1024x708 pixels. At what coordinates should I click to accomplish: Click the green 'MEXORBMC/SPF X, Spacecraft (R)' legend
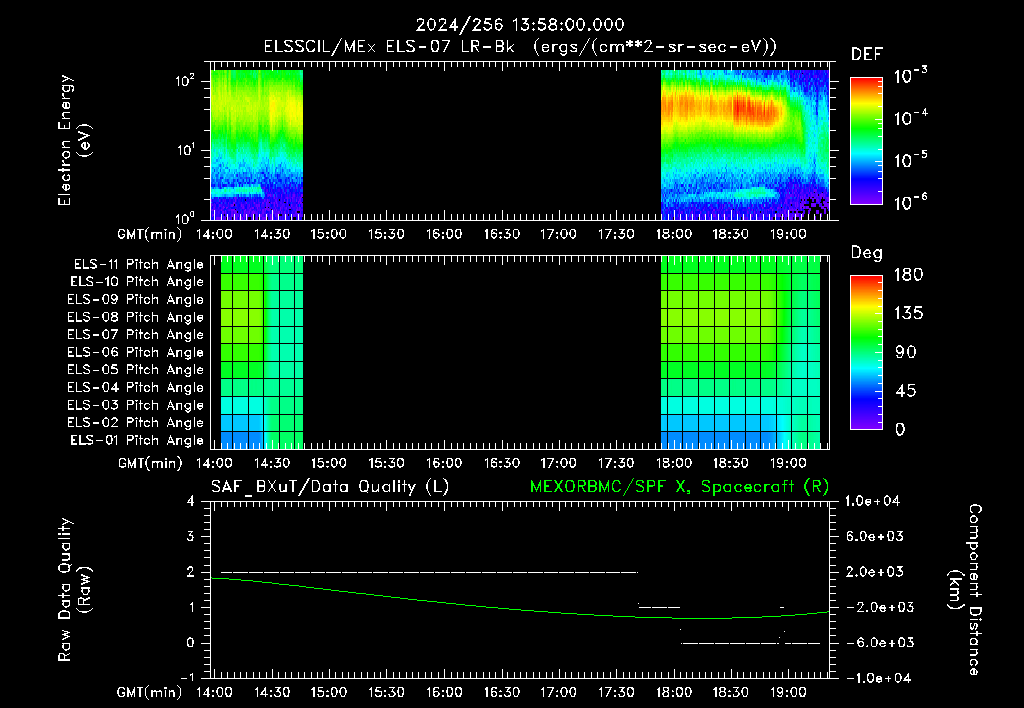tap(679, 487)
